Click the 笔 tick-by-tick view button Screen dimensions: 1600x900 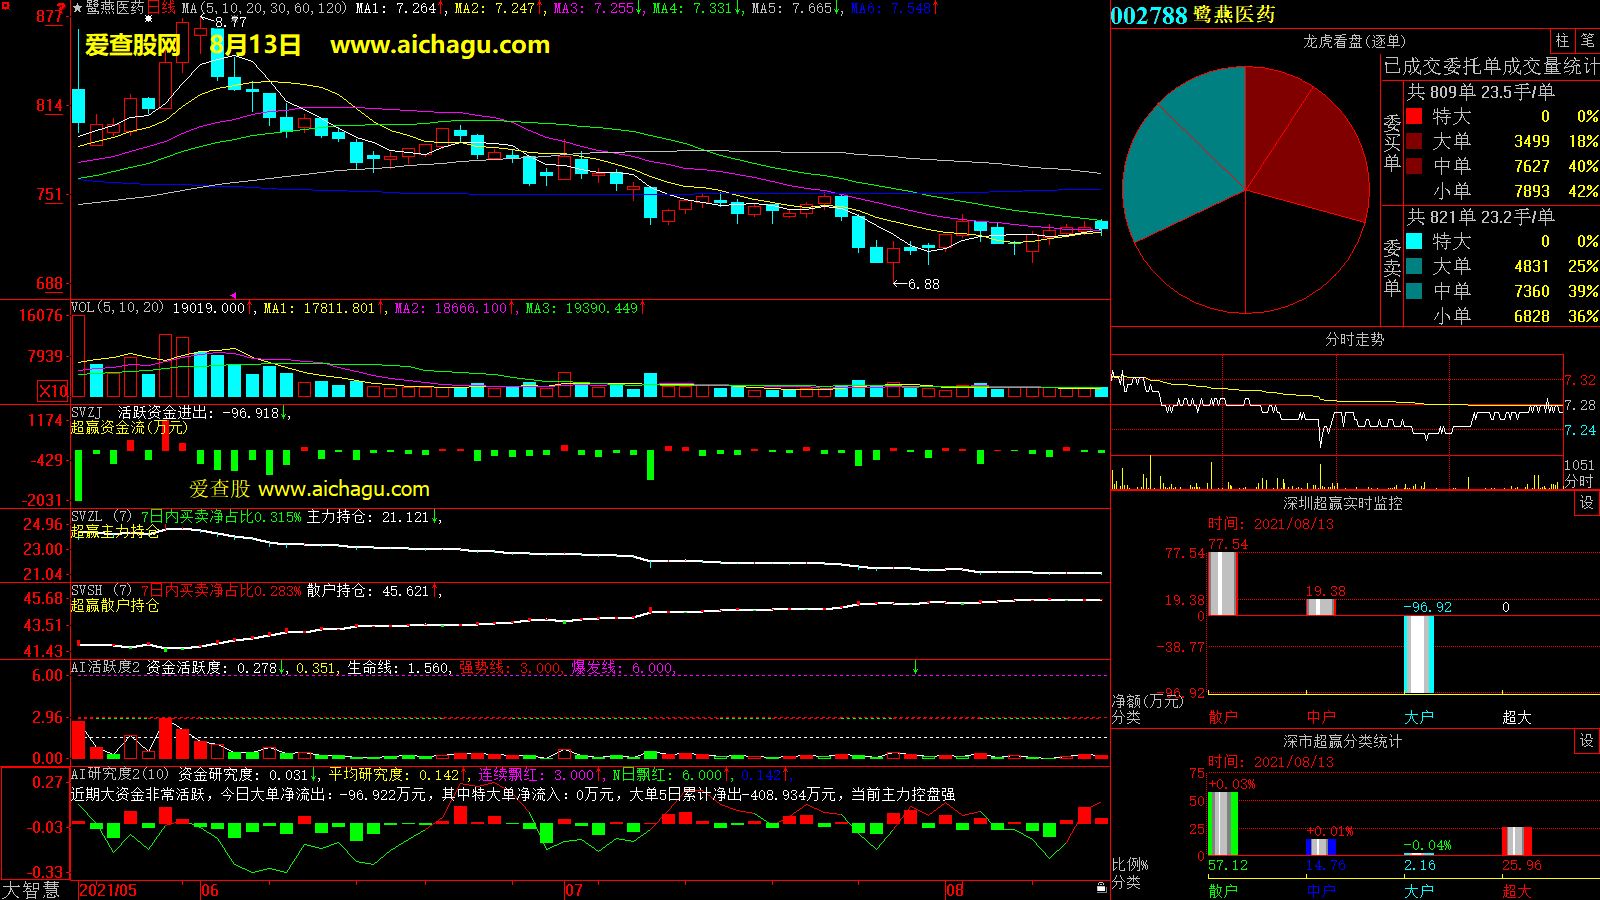point(1587,41)
